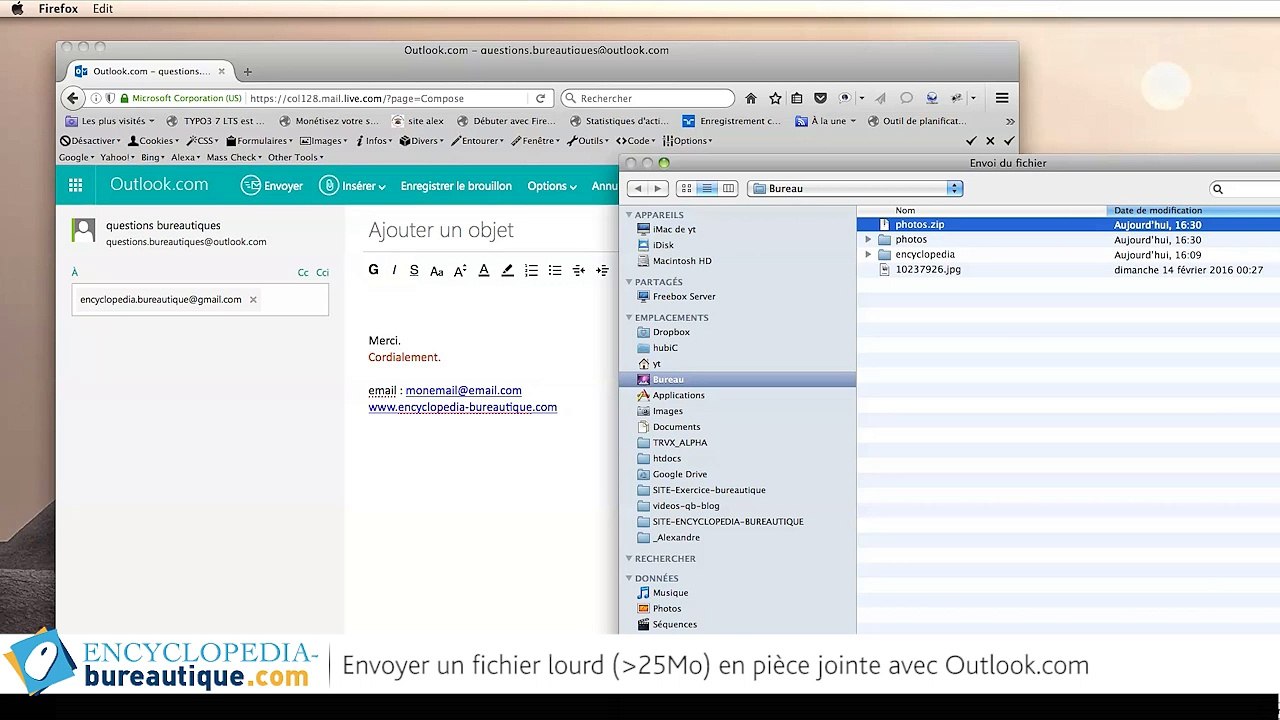
Task: Collapse the APPAREILS sidebar section
Action: pos(630,215)
